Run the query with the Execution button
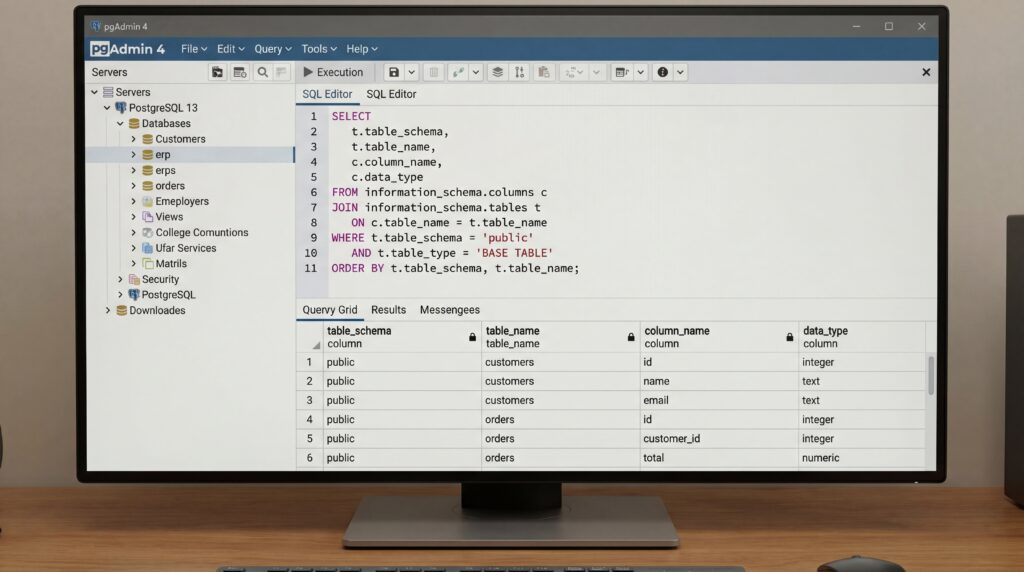The width and height of the screenshot is (1024, 572). pyautogui.click(x=333, y=72)
